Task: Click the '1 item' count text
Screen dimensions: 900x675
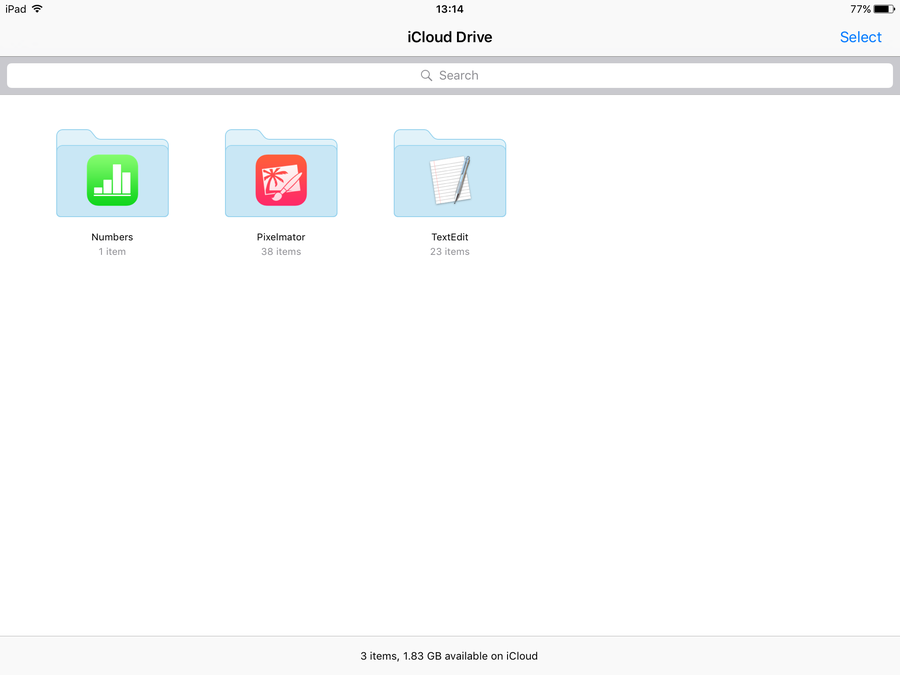Action: pyautogui.click(x=112, y=251)
